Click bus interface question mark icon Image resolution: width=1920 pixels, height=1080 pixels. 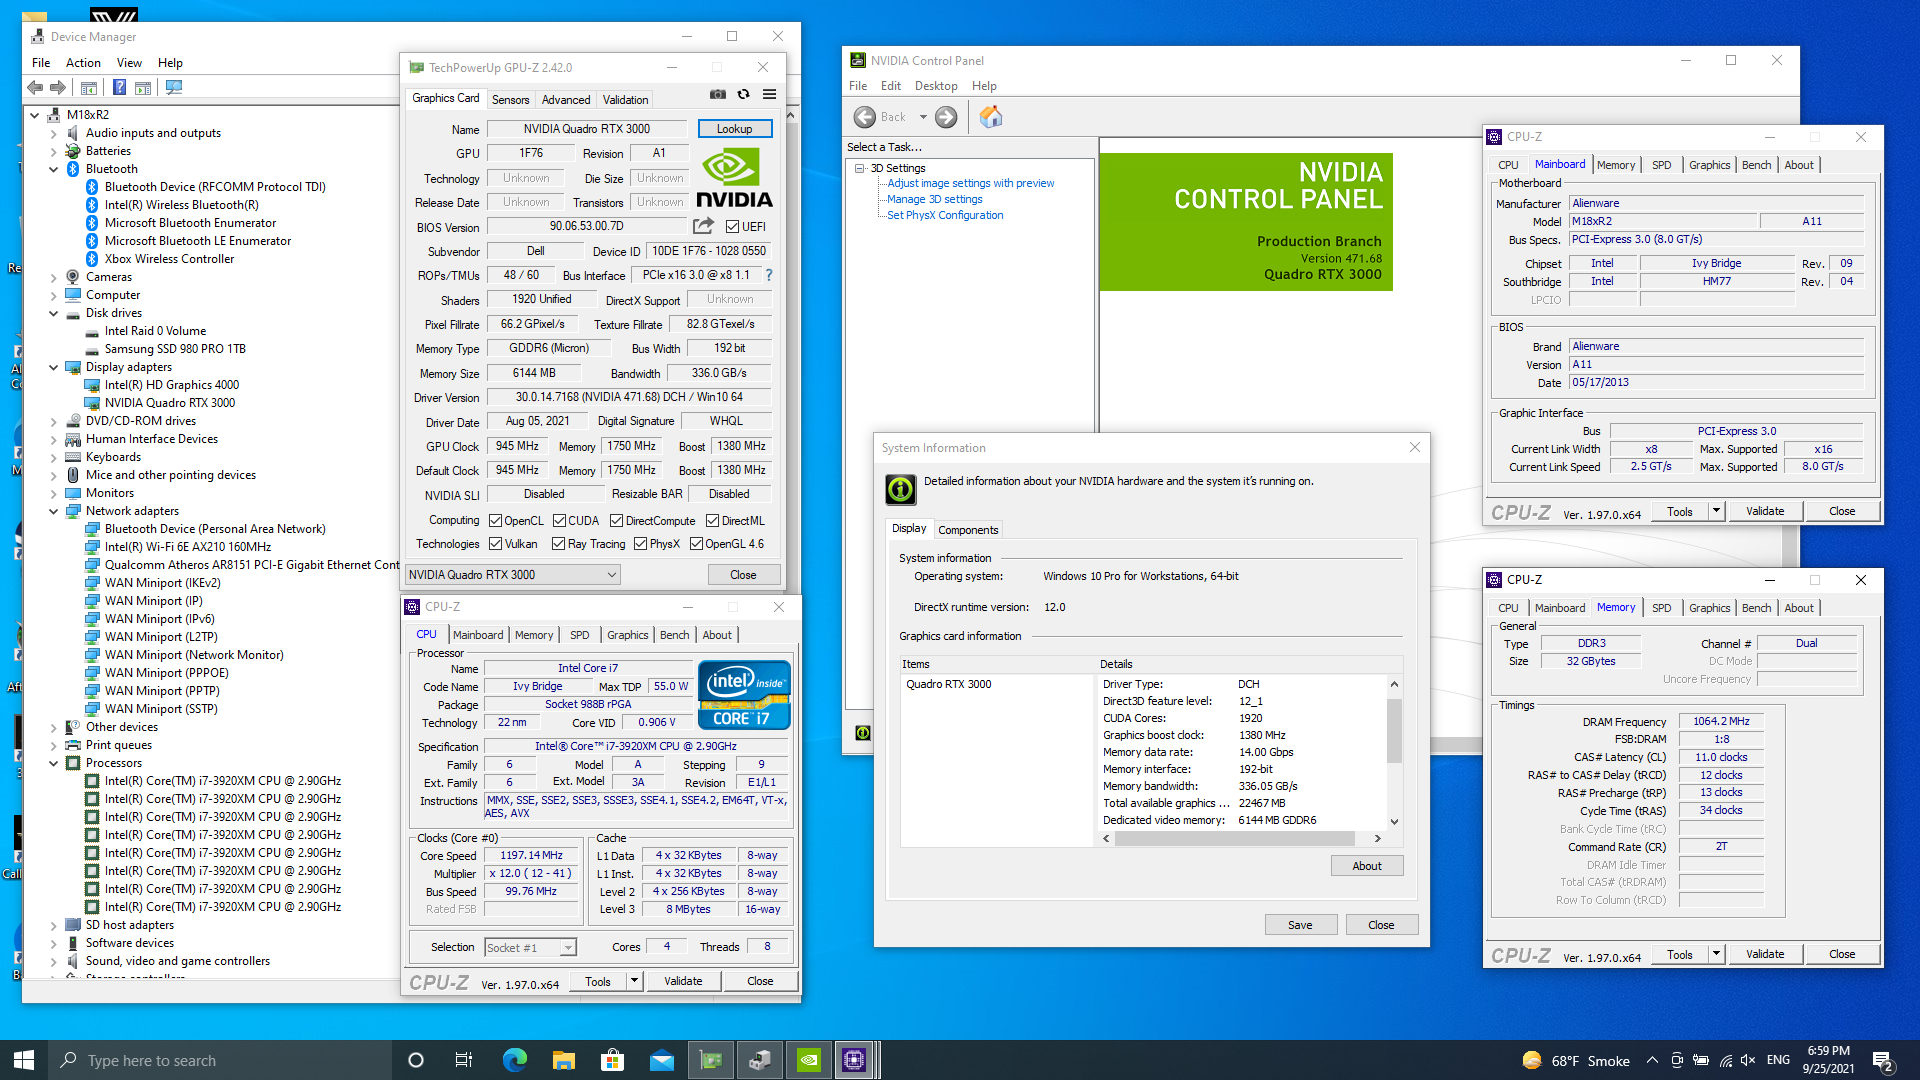point(769,275)
